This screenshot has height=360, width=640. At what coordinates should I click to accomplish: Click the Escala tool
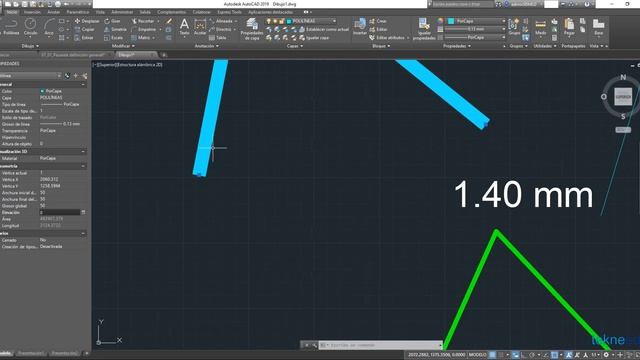(x=113, y=38)
